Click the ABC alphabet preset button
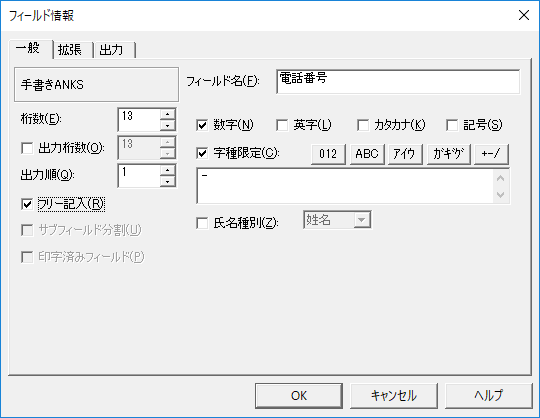The height and width of the screenshot is (418, 540). [367, 154]
